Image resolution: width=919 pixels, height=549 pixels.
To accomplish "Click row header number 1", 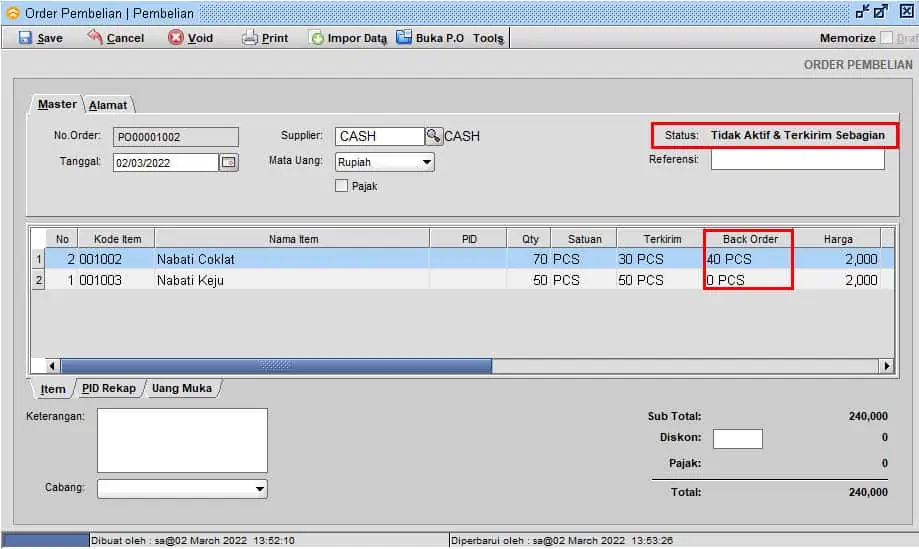I will [x=39, y=260].
